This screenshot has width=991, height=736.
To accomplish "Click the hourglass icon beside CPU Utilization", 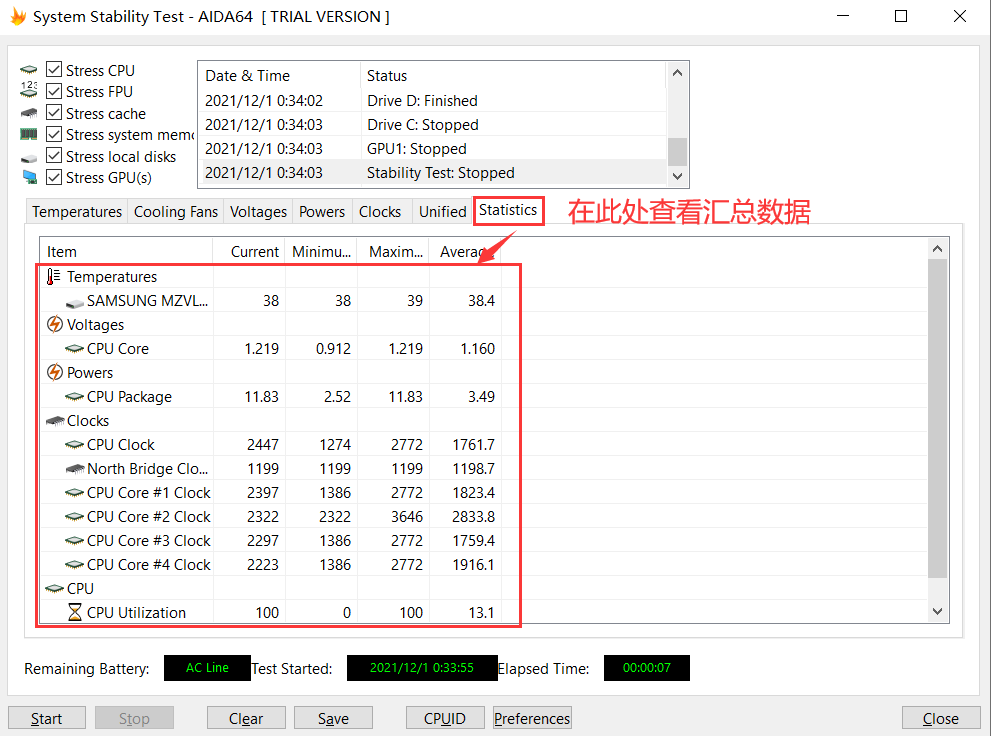I will tap(75, 613).
